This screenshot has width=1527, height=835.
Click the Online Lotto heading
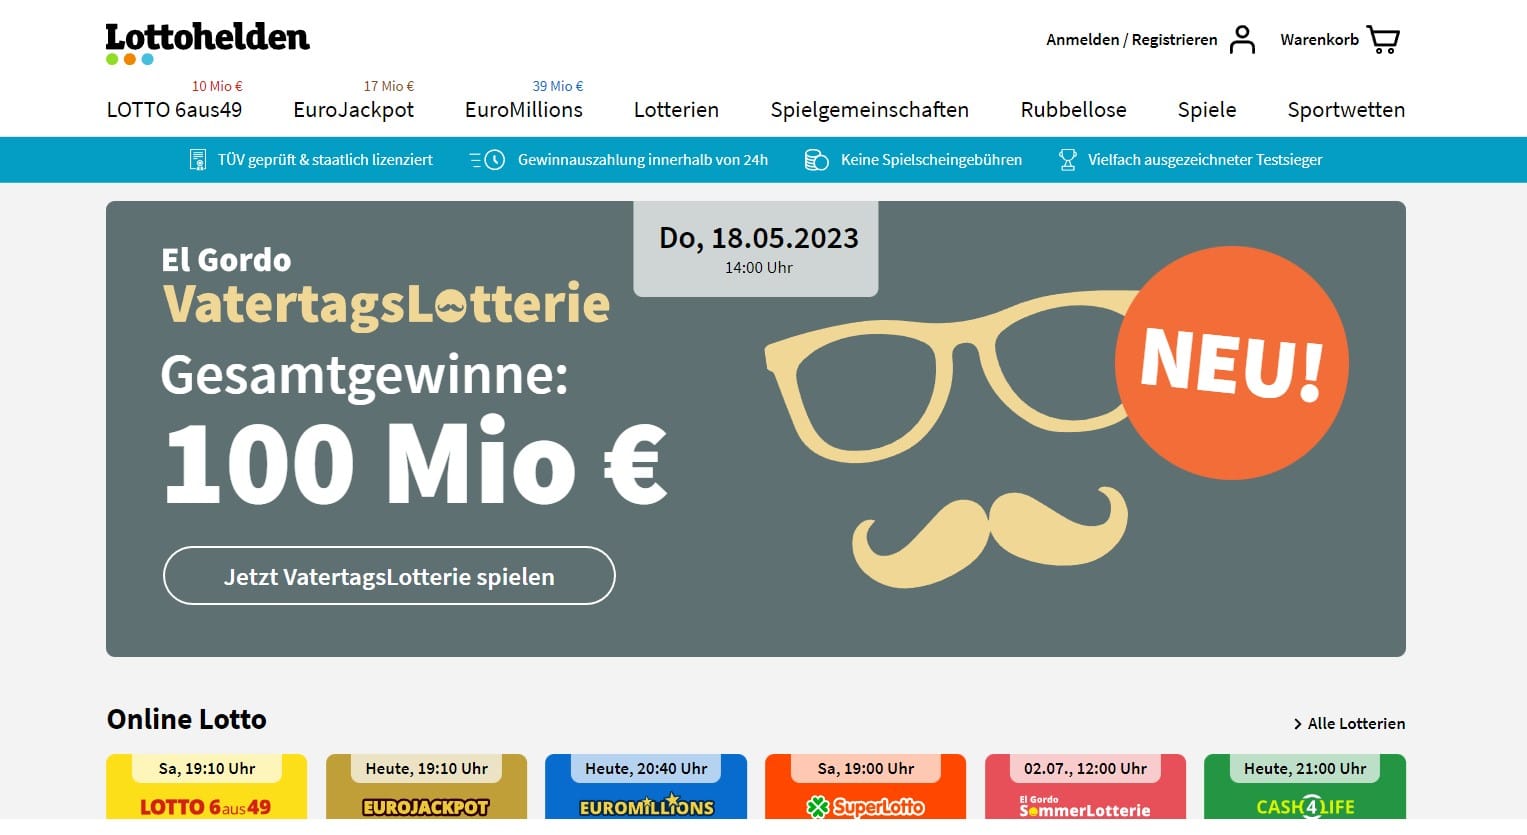187,719
